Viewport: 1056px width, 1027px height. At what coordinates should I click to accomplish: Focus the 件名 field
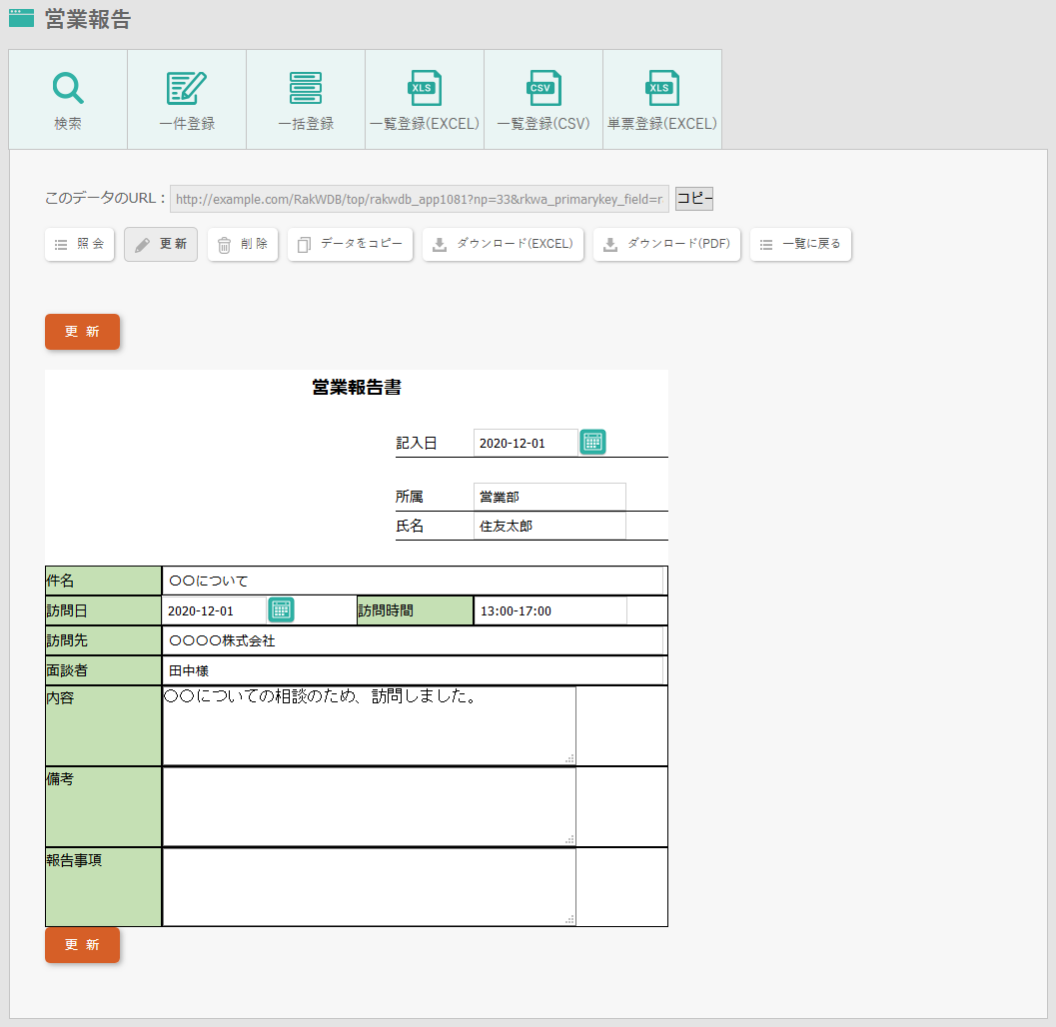point(413,581)
